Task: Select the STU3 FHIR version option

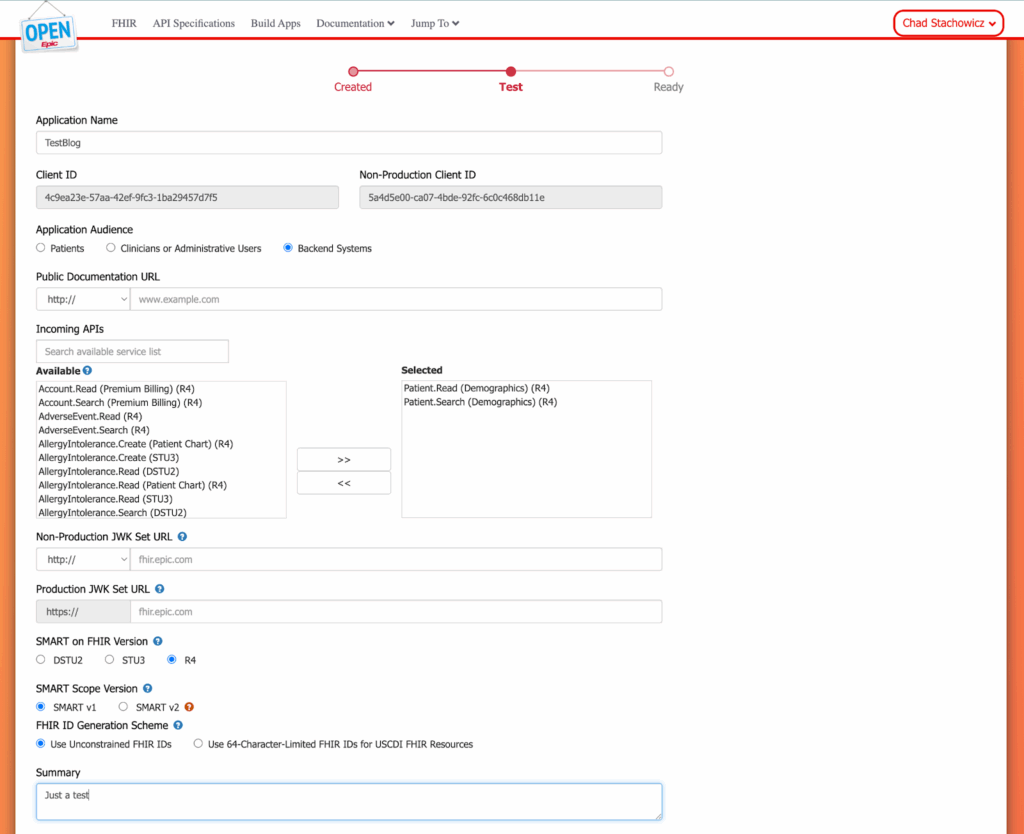Action: pos(111,660)
